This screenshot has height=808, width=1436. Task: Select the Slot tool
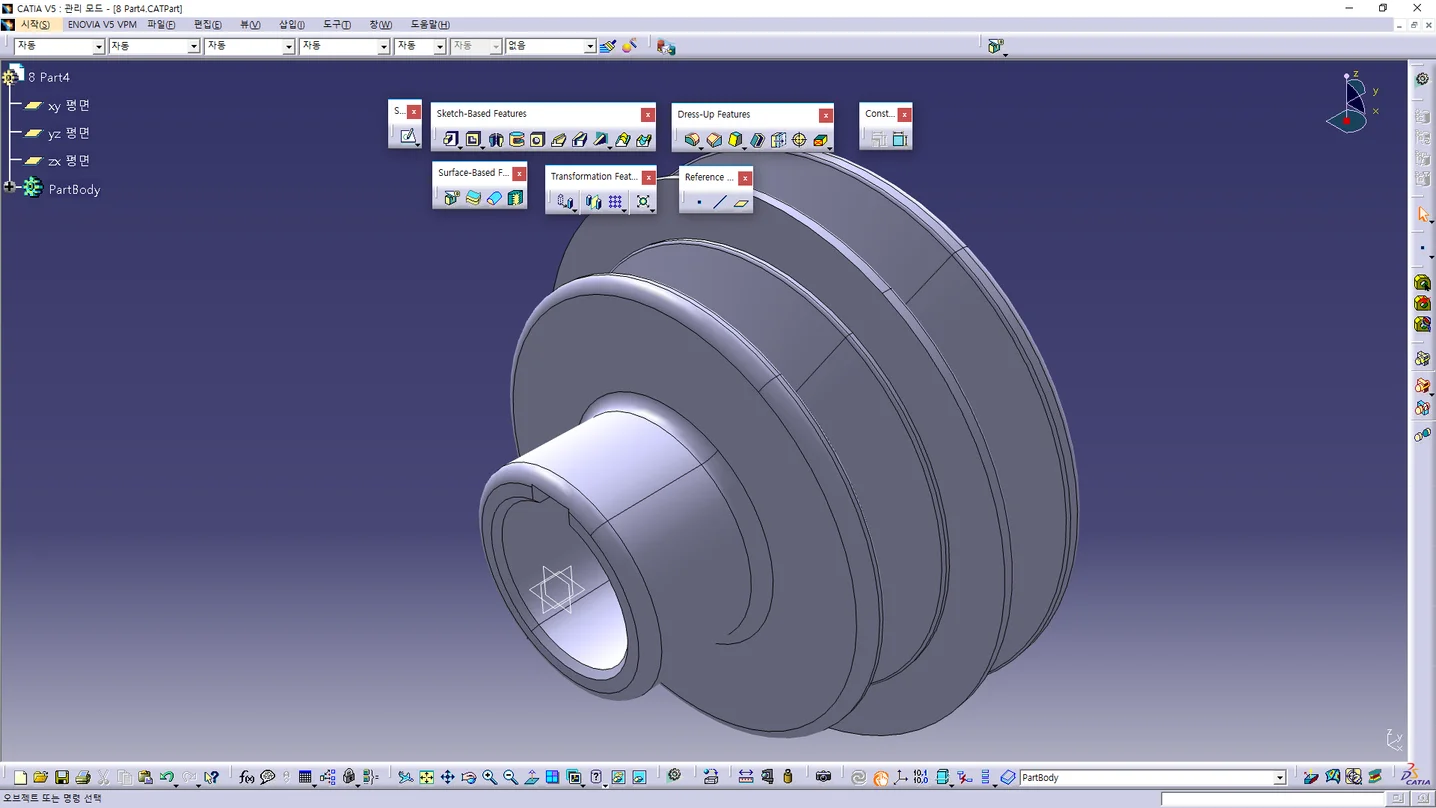[x=579, y=140]
